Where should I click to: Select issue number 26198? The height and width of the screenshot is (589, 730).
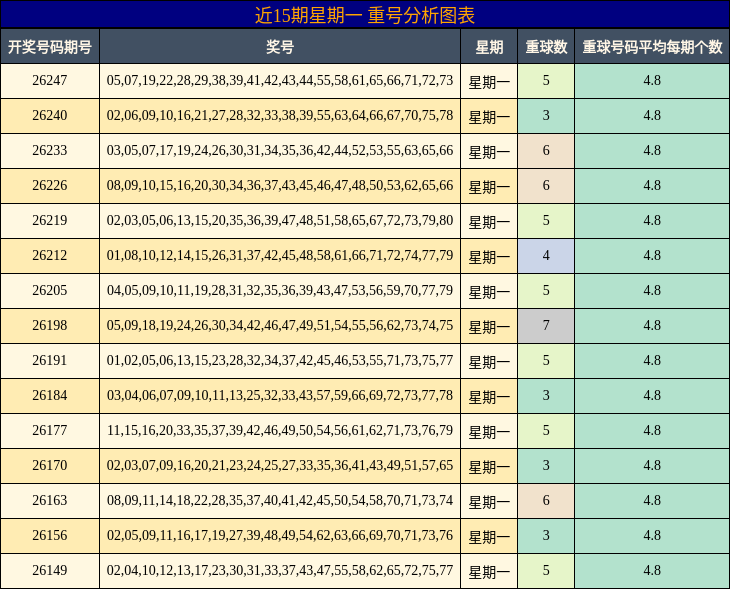(50, 325)
